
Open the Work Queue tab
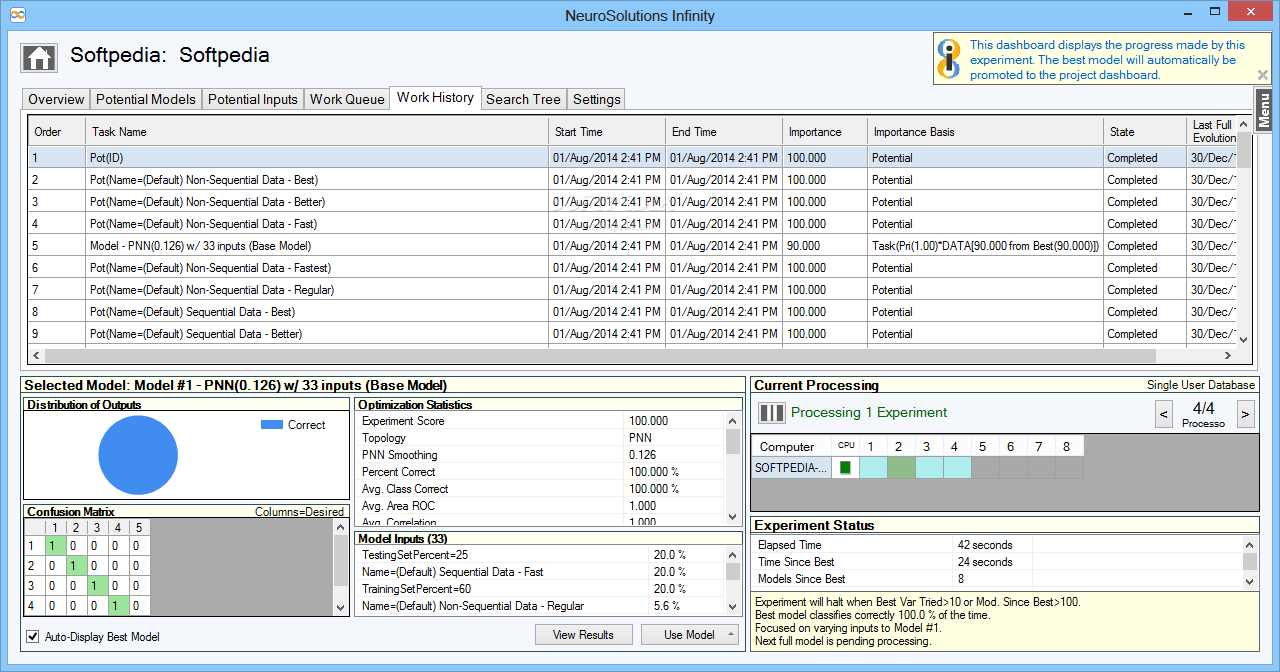(x=347, y=99)
